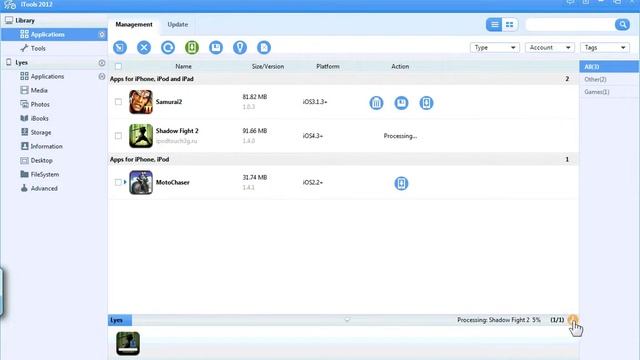The width and height of the screenshot is (640, 360).
Task: Select the Other(2) category filter
Action: click(609, 79)
